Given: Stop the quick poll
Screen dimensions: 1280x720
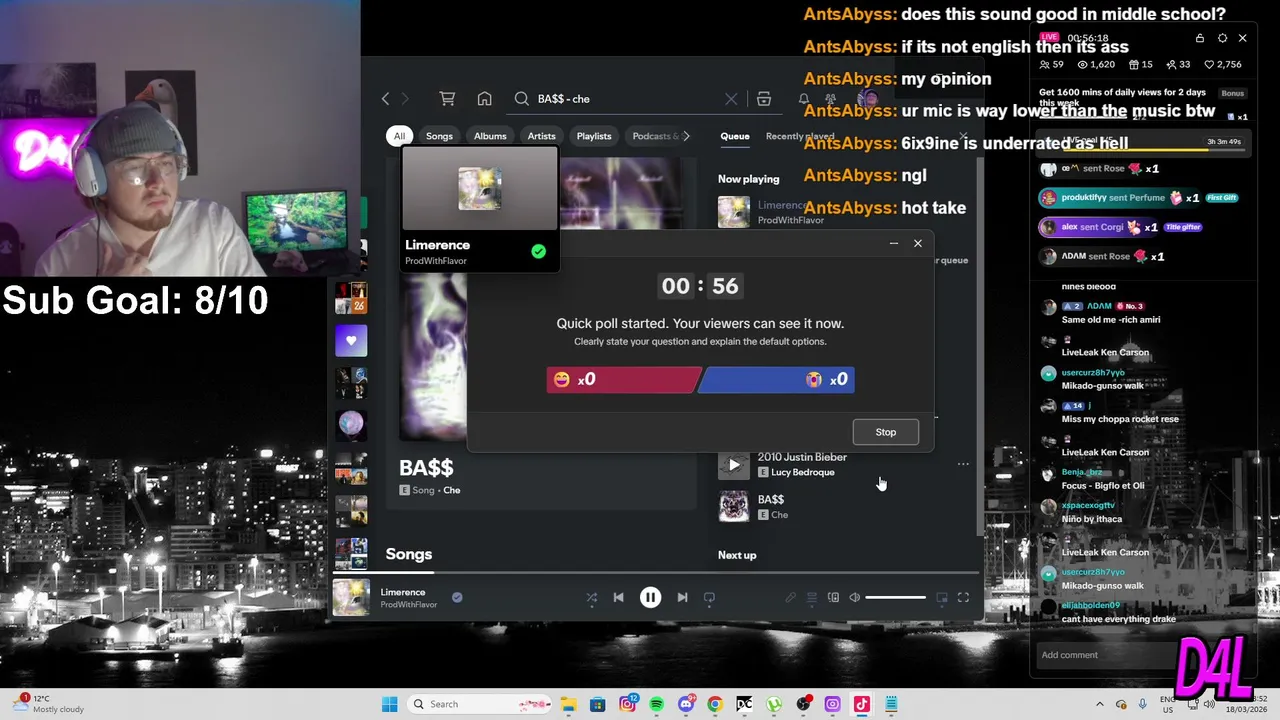Looking at the screenshot, I should tap(885, 432).
